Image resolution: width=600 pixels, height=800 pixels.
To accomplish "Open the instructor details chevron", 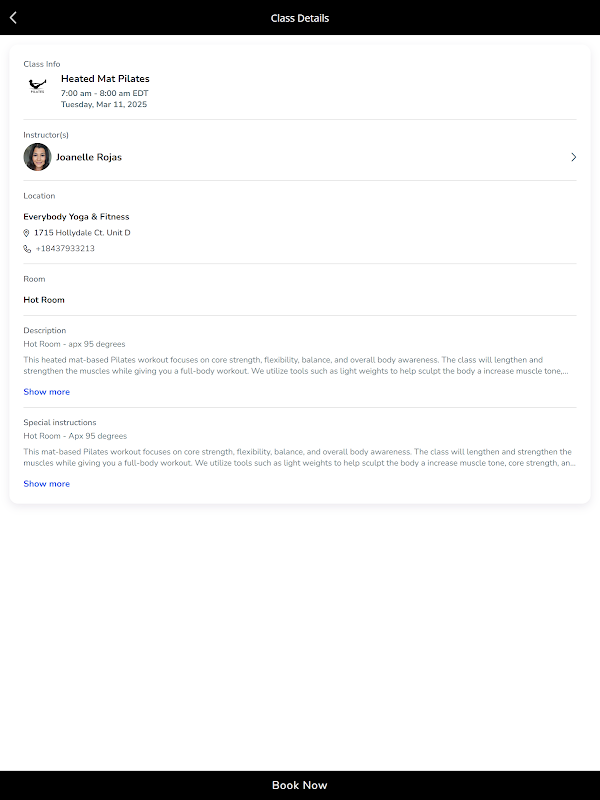I will click(x=573, y=157).
